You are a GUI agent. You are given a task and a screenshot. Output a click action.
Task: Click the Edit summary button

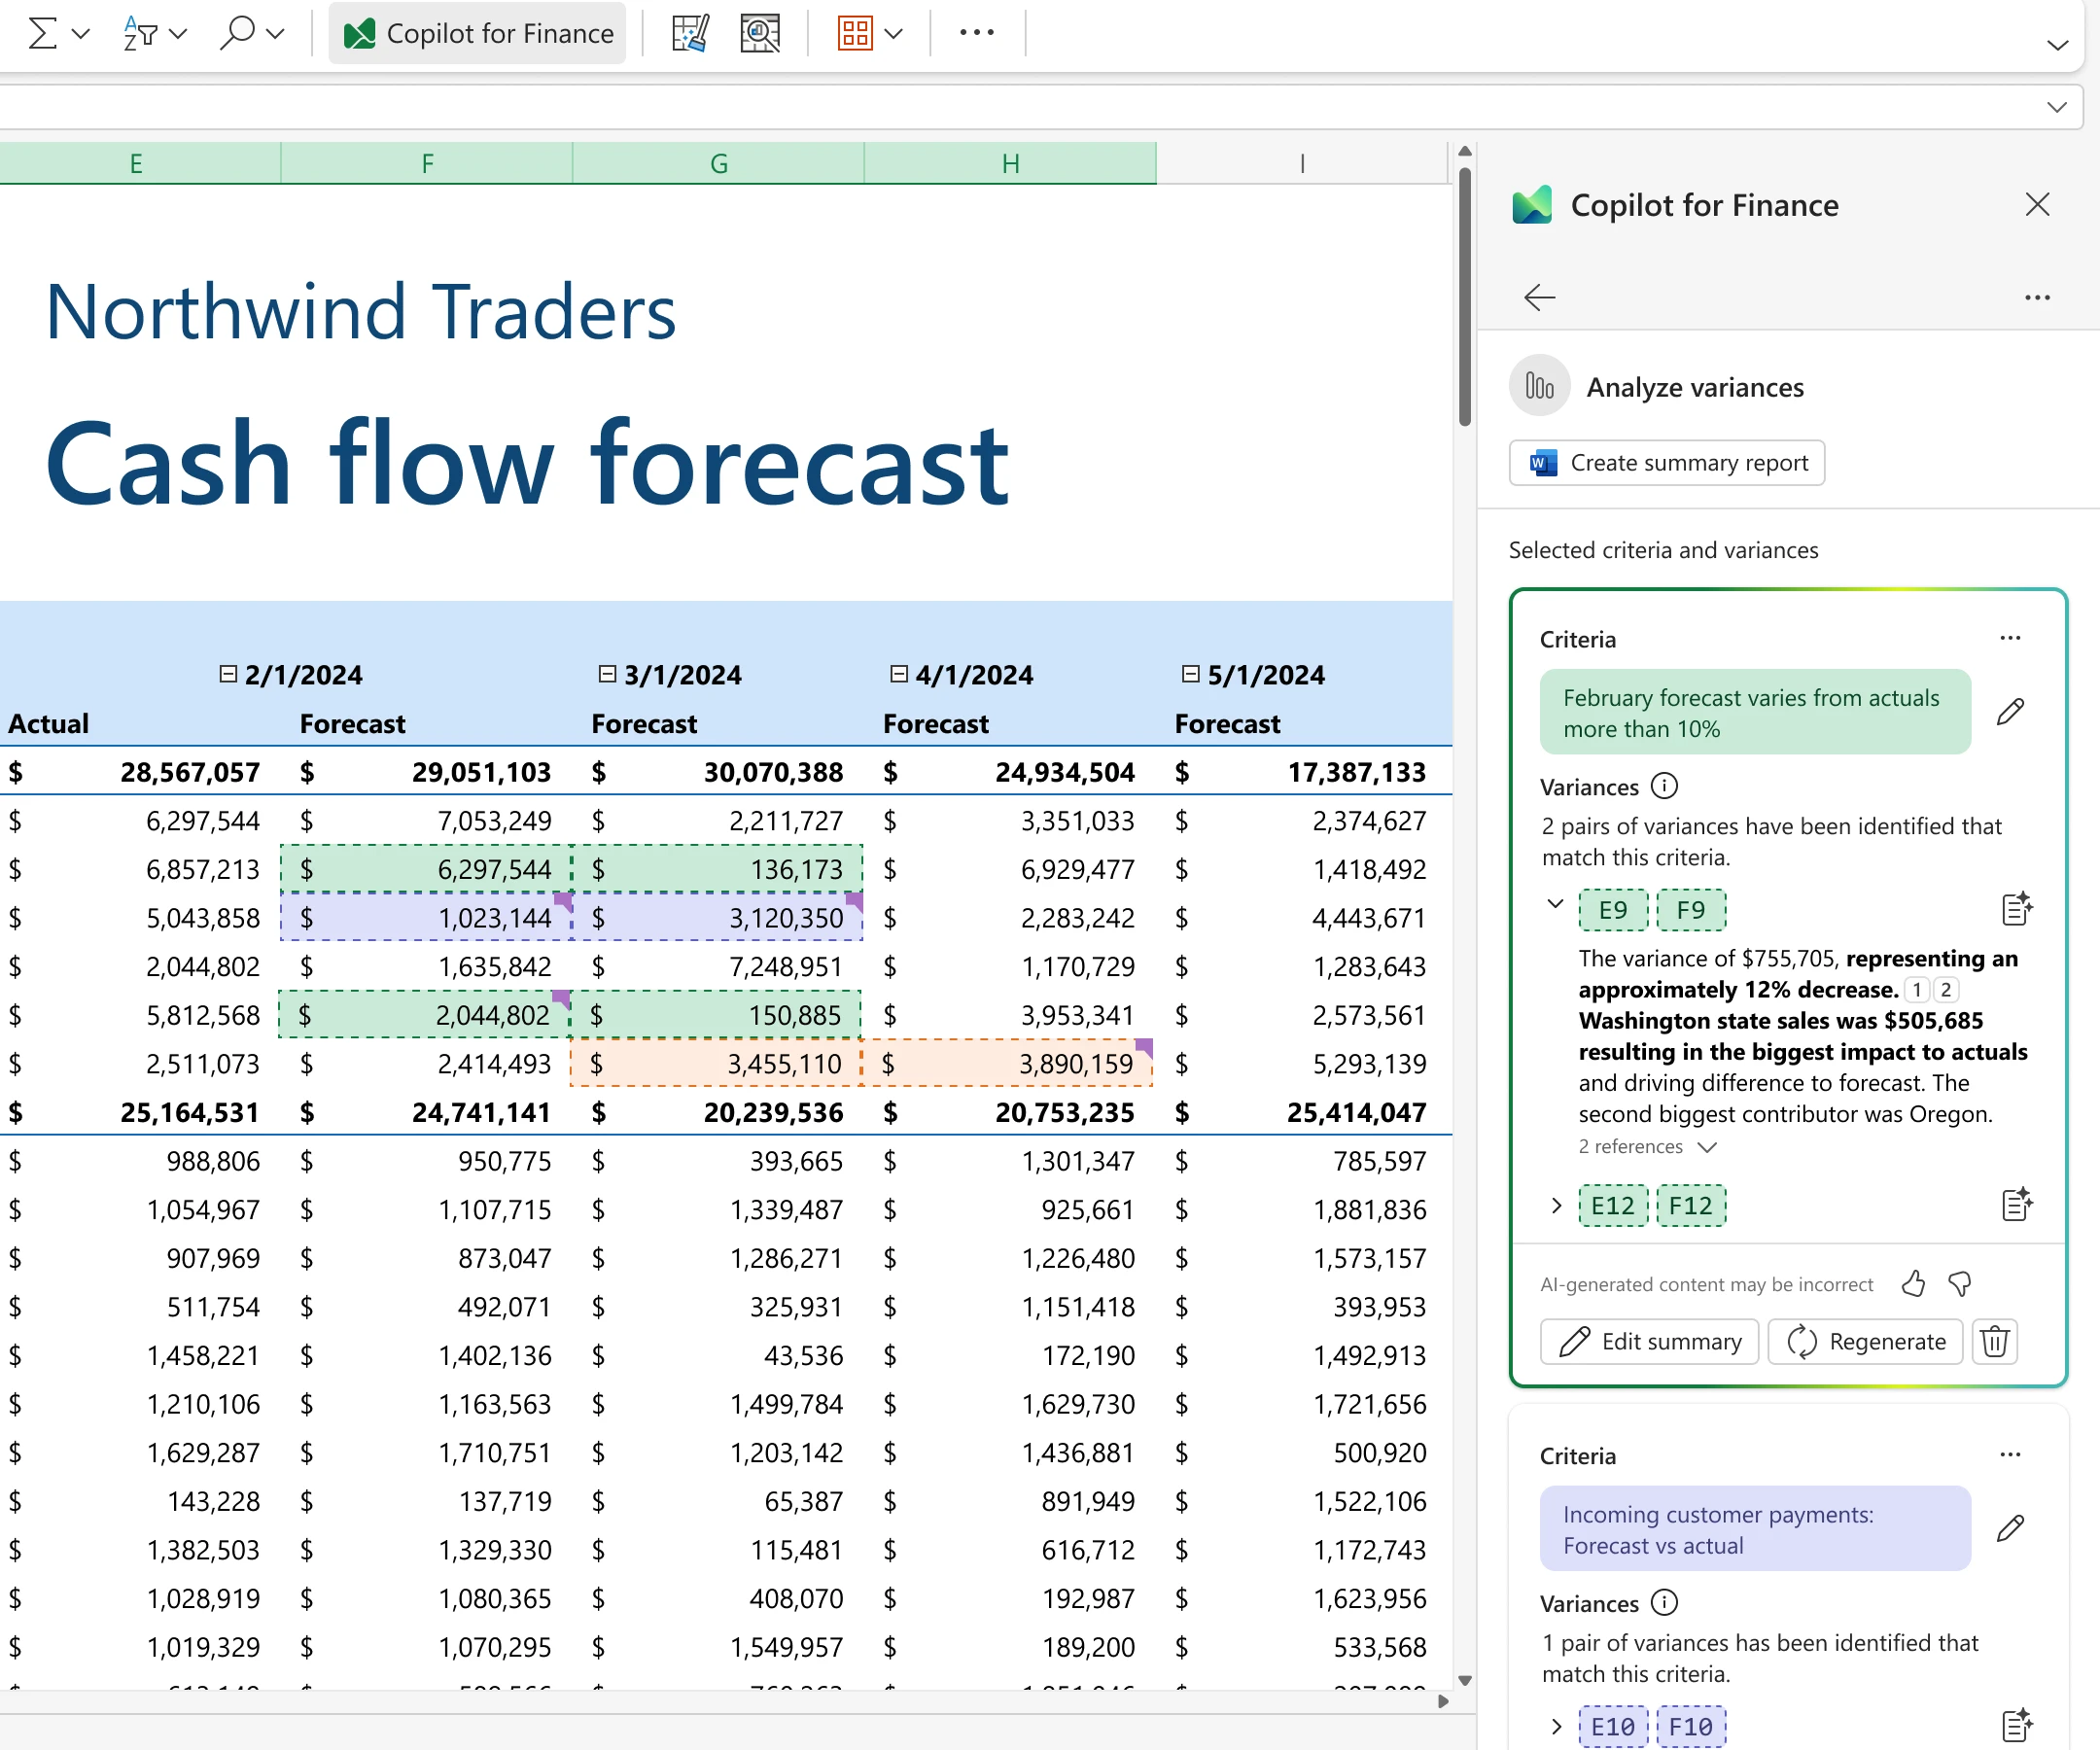[x=1649, y=1341]
